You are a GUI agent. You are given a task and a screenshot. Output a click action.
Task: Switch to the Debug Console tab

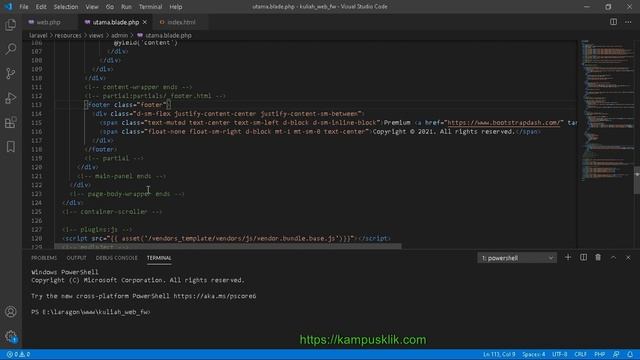click(116, 258)
